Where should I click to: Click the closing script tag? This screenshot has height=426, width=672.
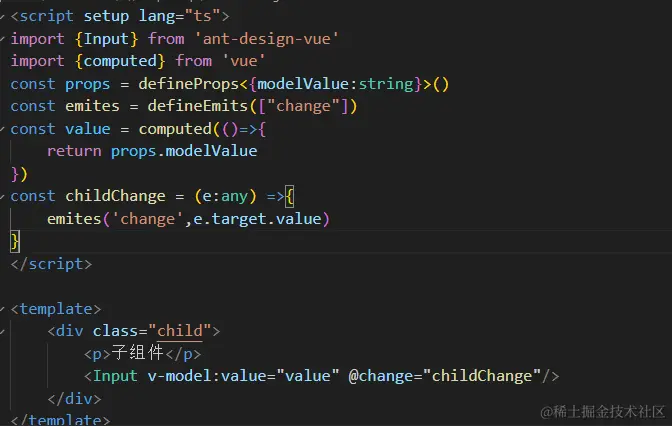click(x=51, y=264)
